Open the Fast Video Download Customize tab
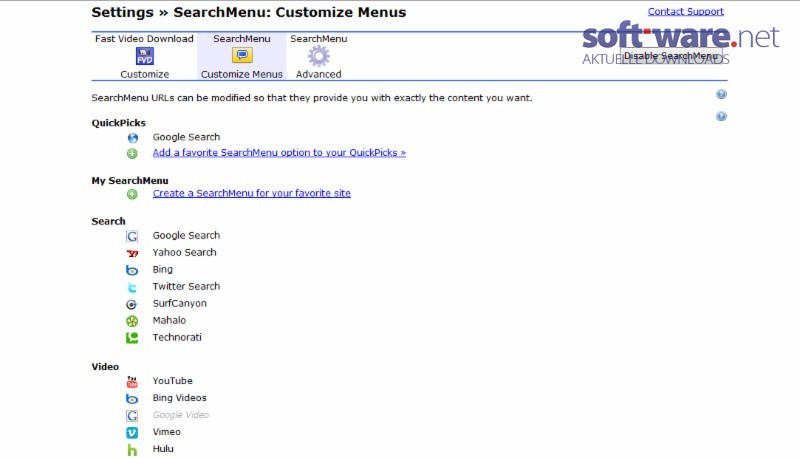800x458 pixels. [144, 56]
